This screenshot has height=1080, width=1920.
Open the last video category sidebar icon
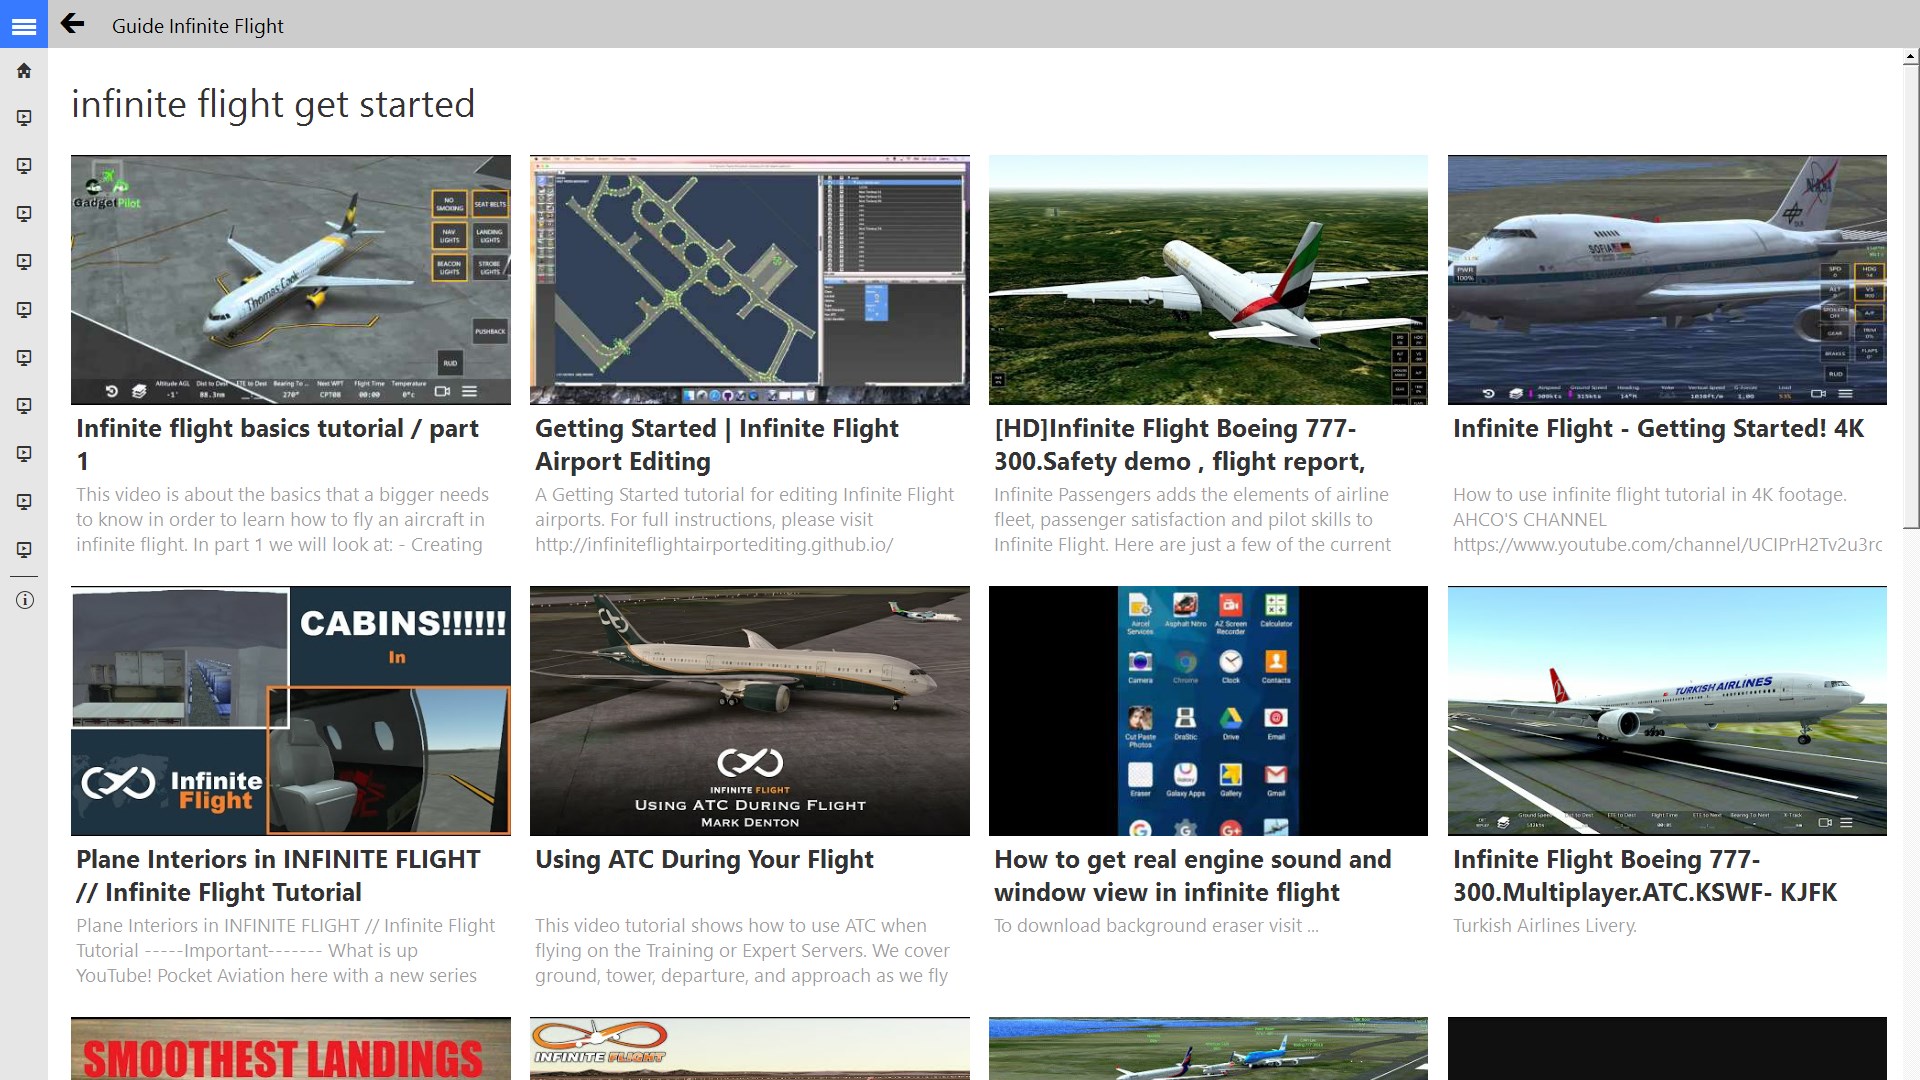point(24,550)
